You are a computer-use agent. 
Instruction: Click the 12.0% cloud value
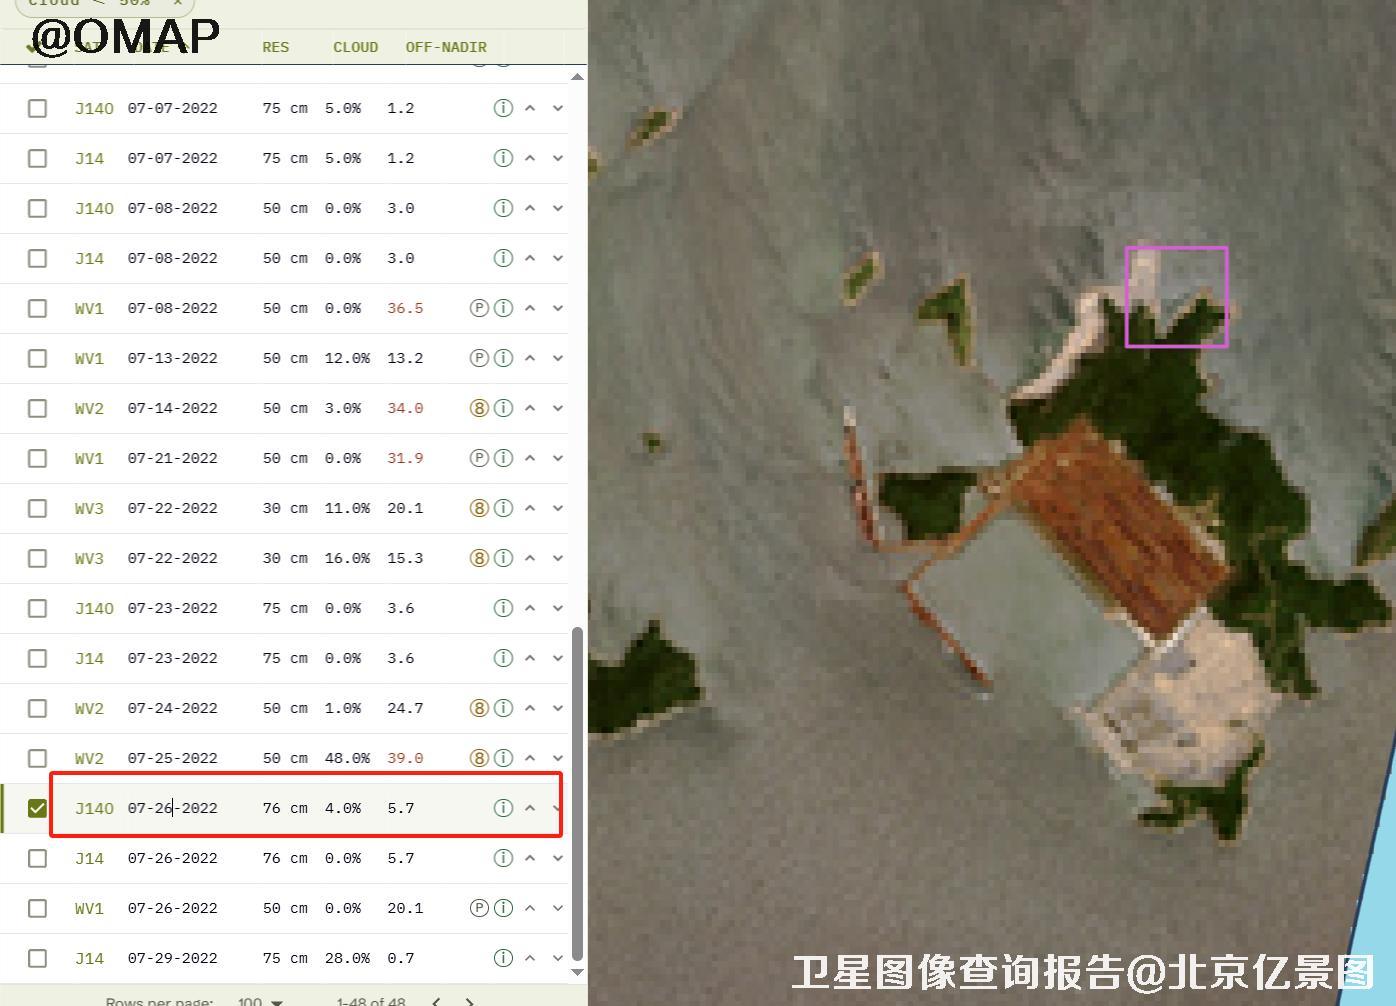point(347,358)
